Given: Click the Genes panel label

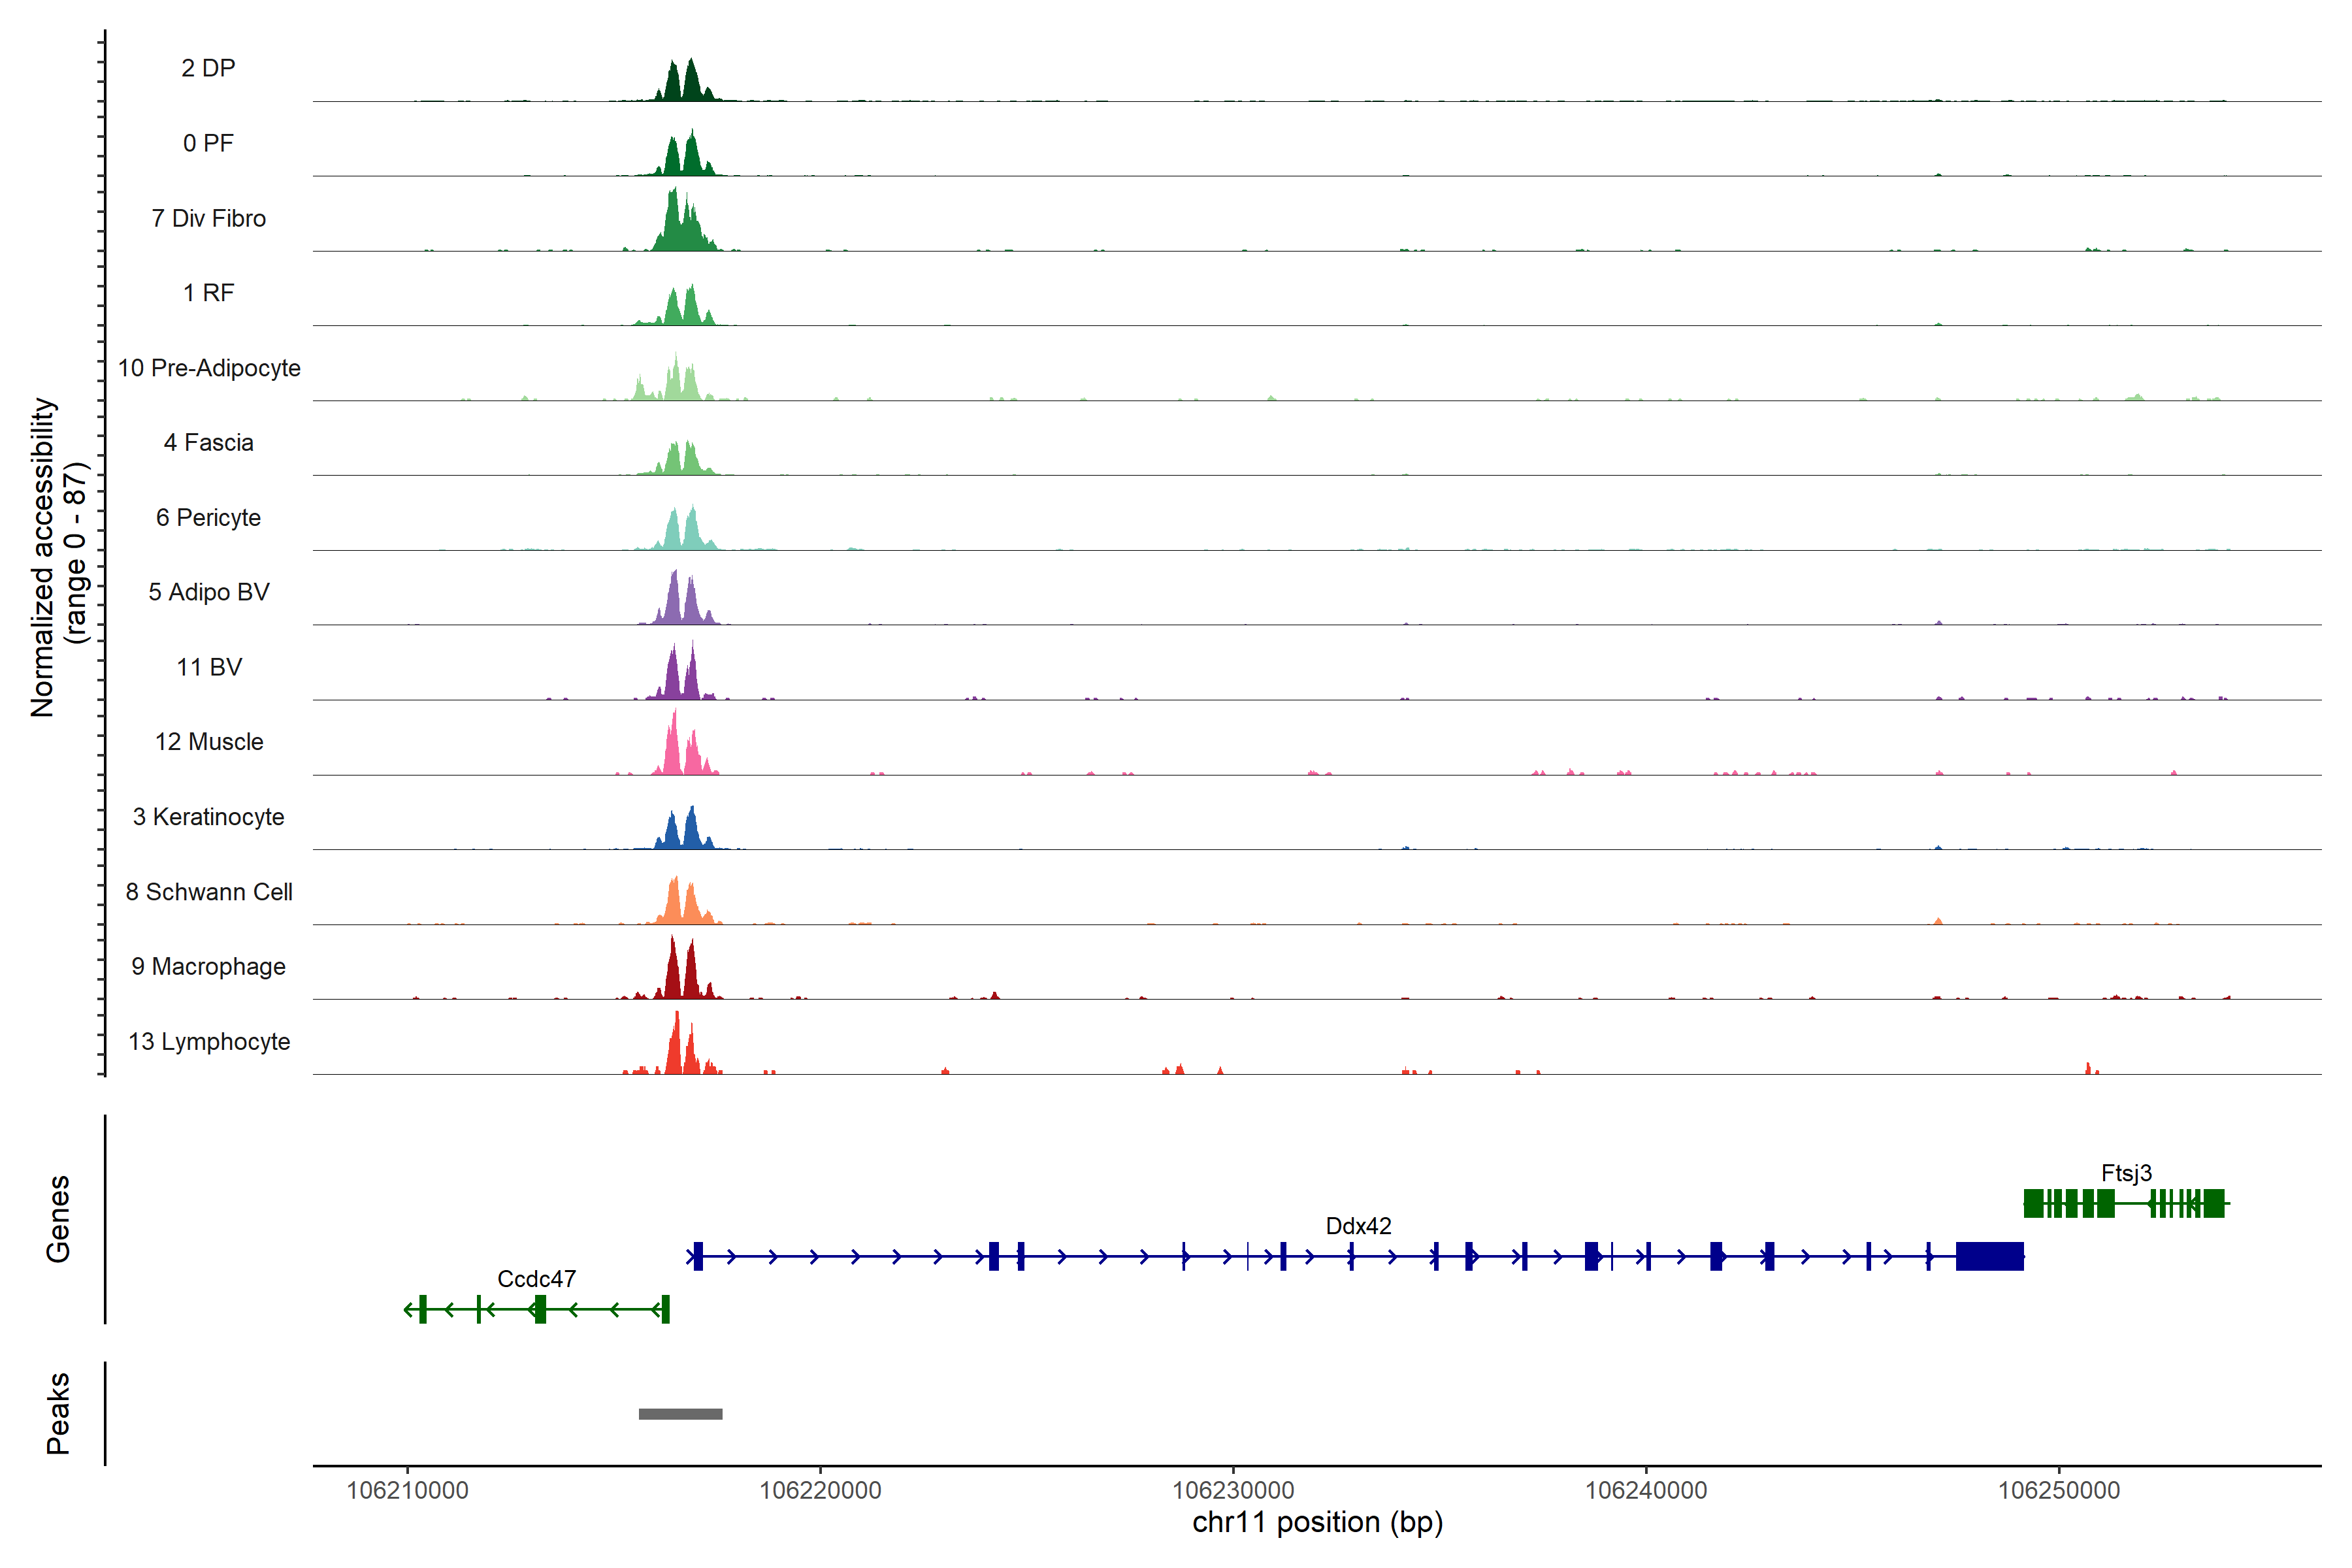Looking at the screenshot, I should [x=58, y=1218].
